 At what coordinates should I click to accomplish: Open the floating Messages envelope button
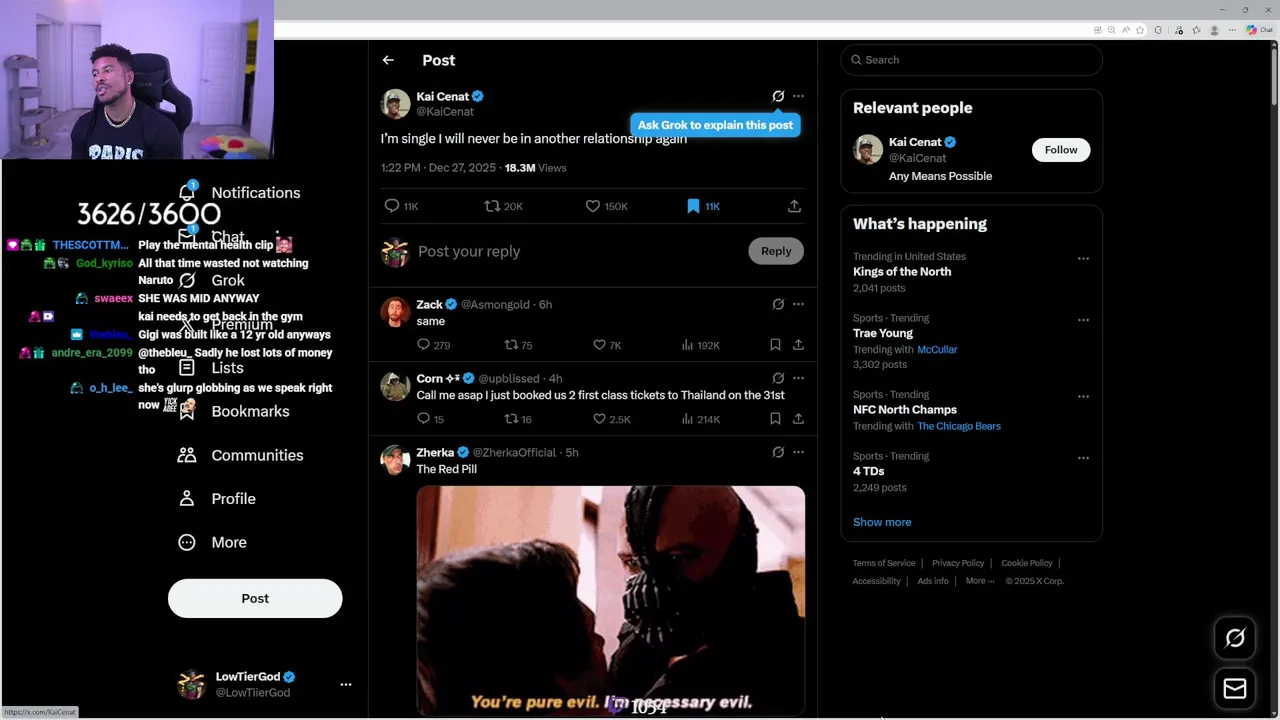pyautogui.click(x=1235, y=688)
